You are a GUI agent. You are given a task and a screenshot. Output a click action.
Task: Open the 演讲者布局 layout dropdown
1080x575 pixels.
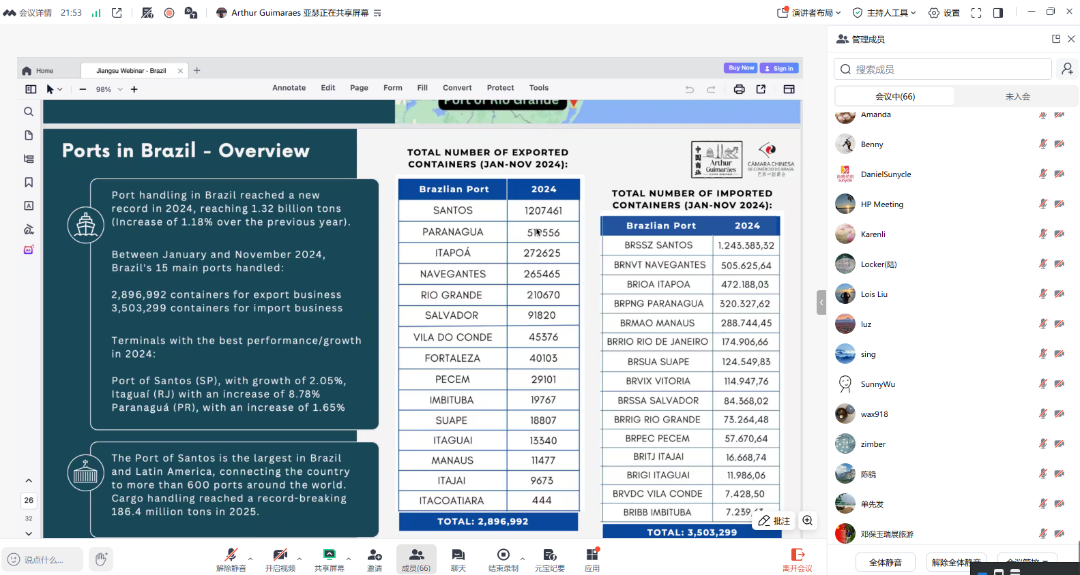pyautogui.click(x=809, y=12)
